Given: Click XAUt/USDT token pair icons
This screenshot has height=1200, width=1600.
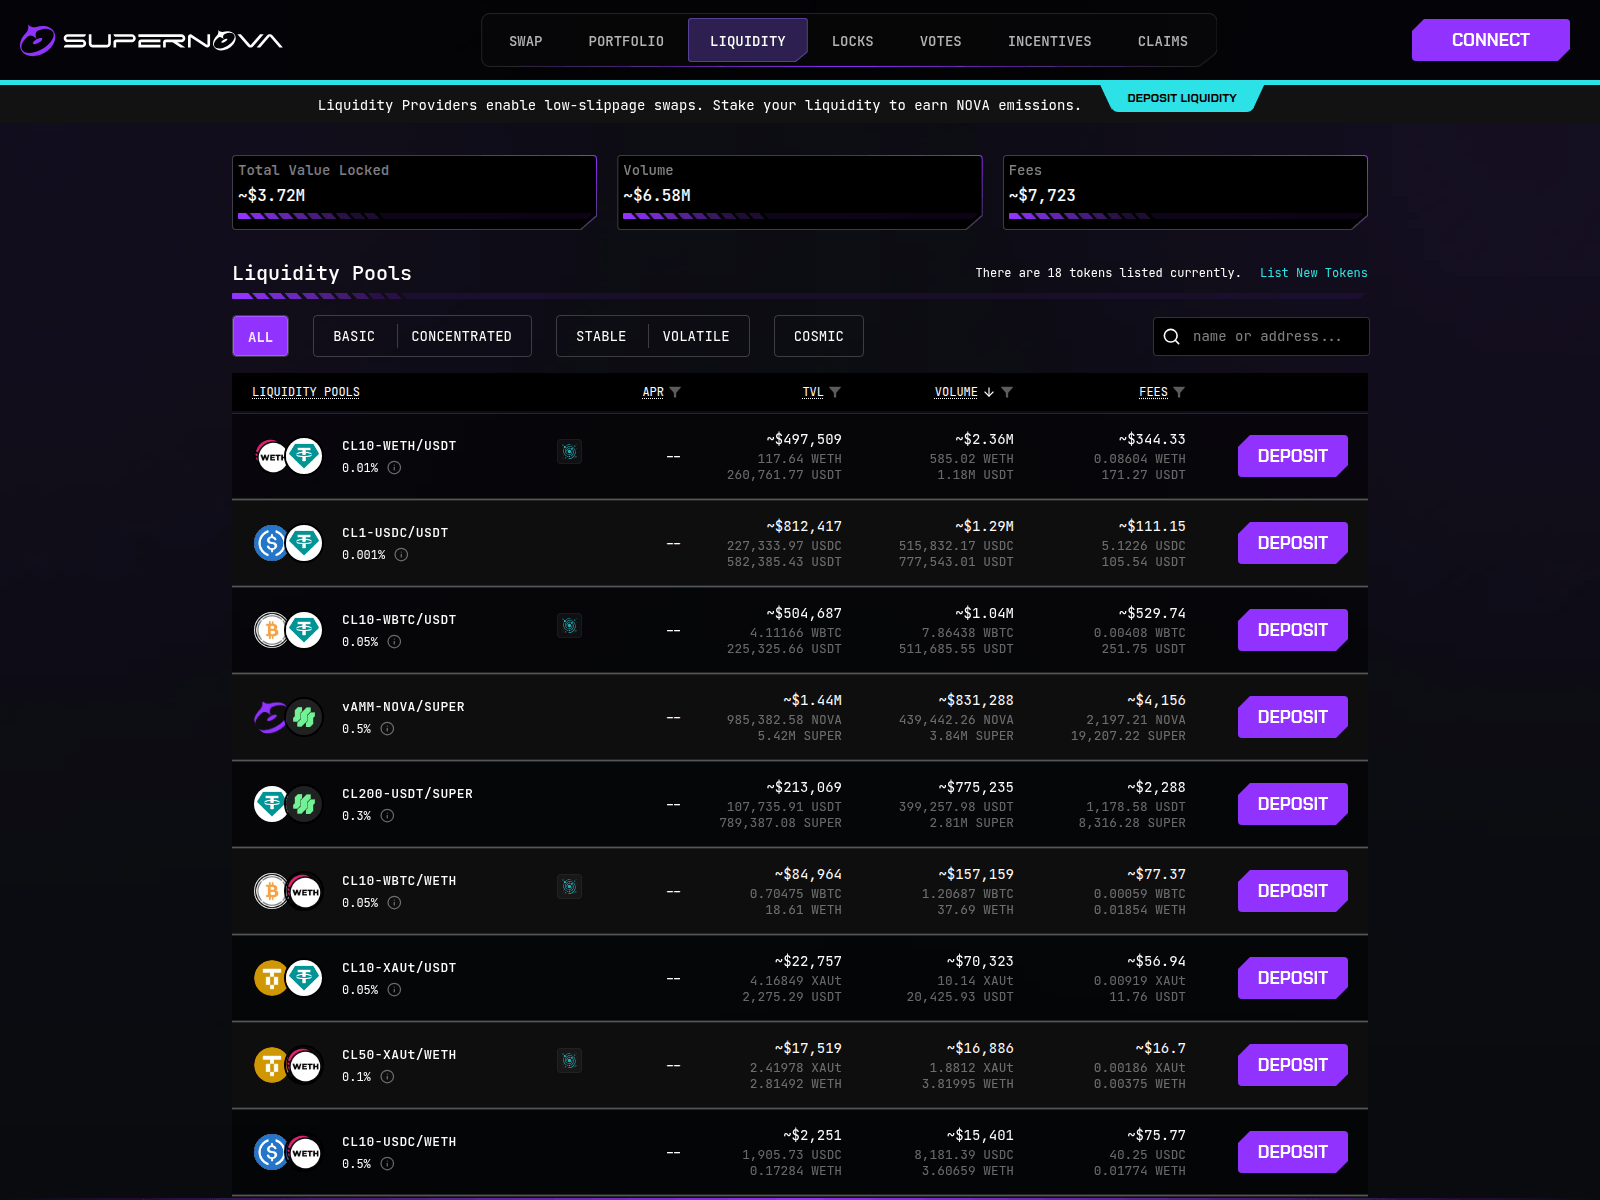Looking at the screenshot, I should click(288, 979).
